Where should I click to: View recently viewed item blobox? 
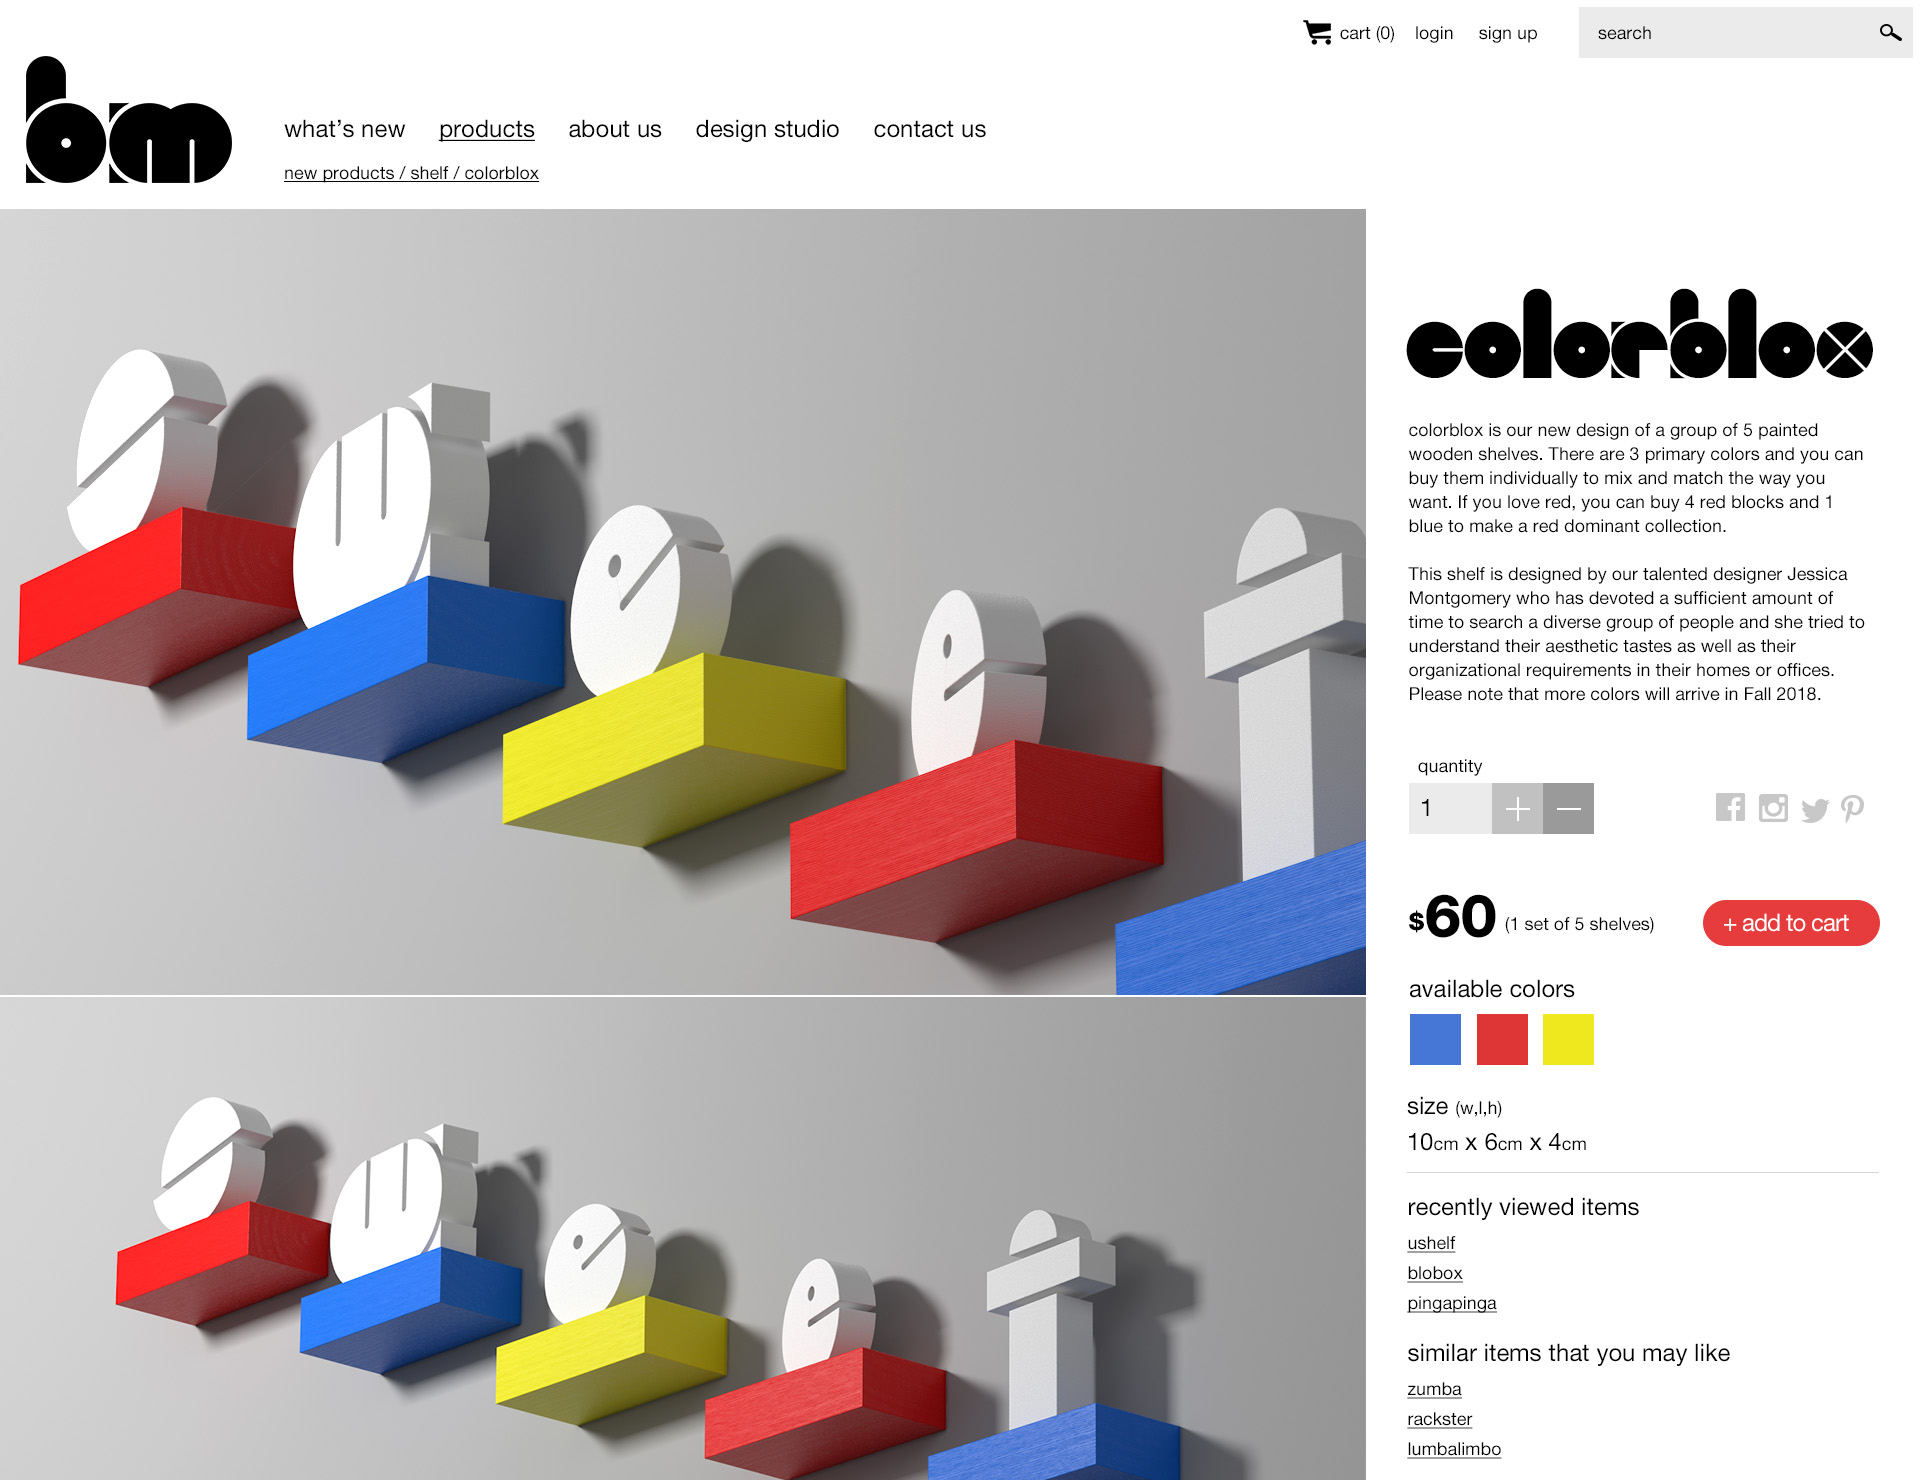click(1435, 1273)
